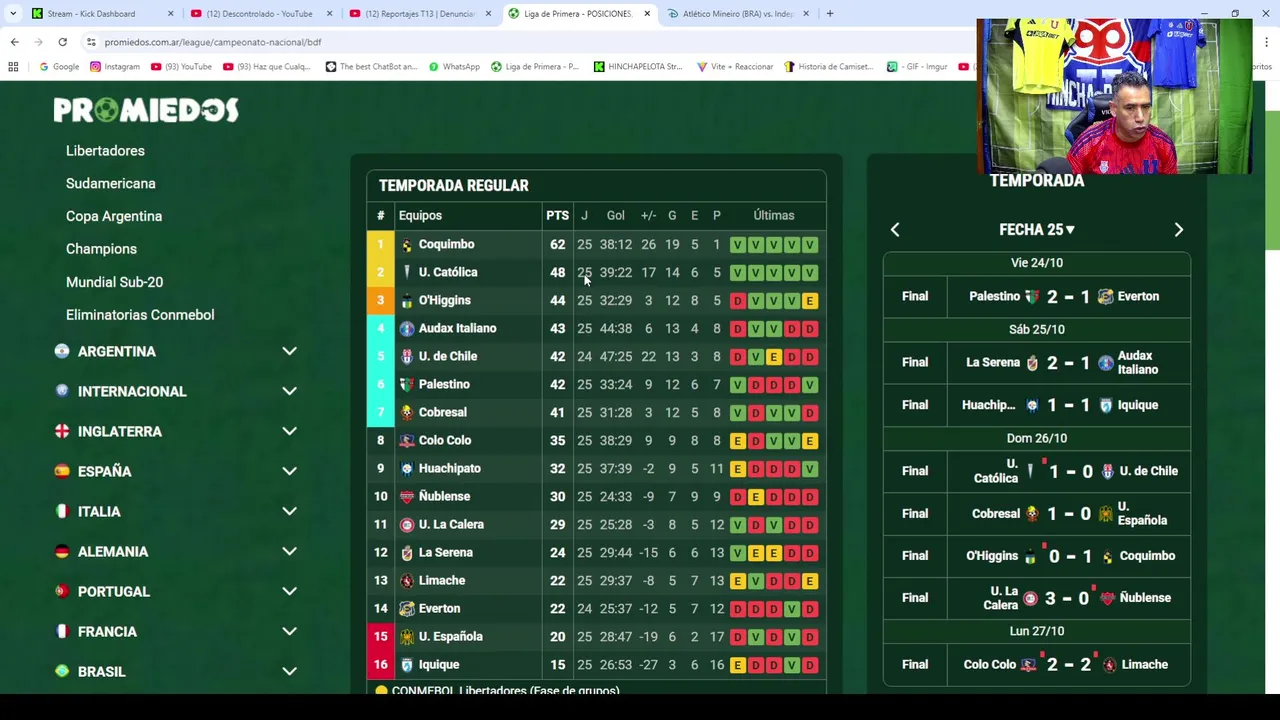Viewport: 1280px width, 720px height.
Task: Click the Coquimbo team crest in standings
Action: 407,245
